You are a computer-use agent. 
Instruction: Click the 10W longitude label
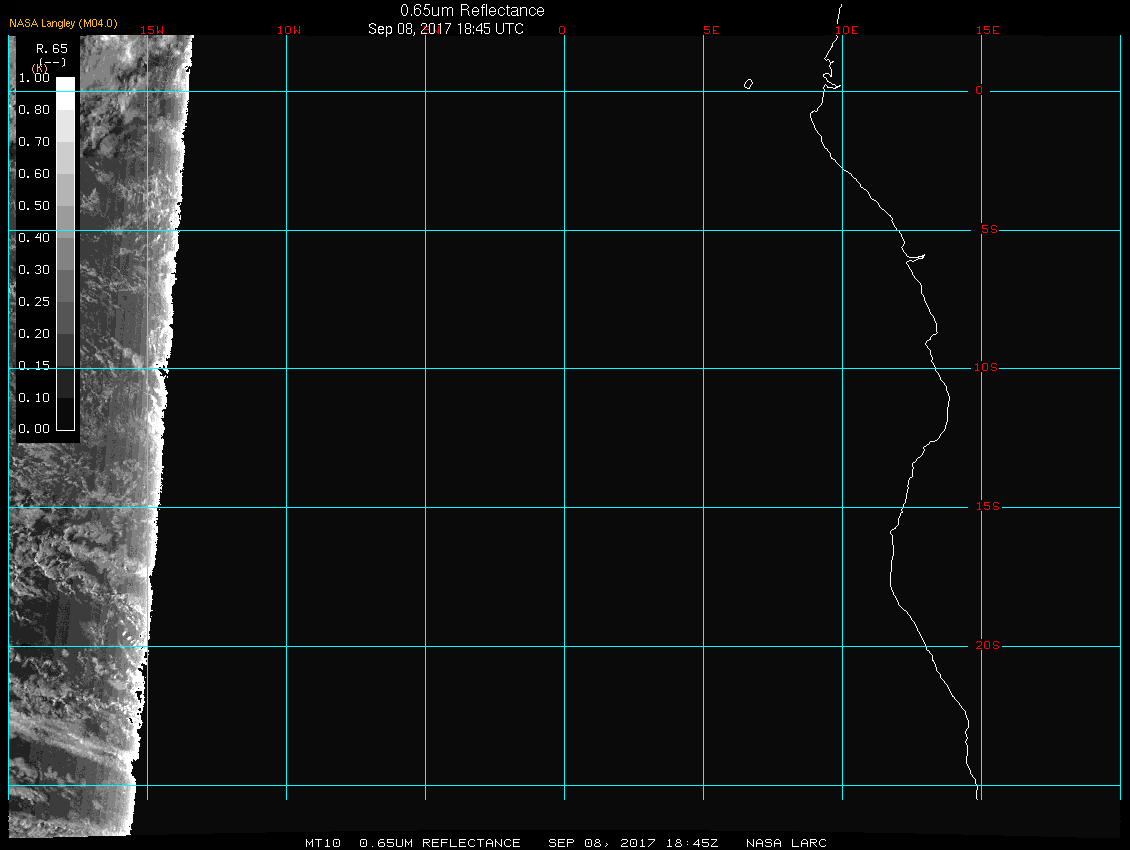pyautogui.click(x=288, y=30)
